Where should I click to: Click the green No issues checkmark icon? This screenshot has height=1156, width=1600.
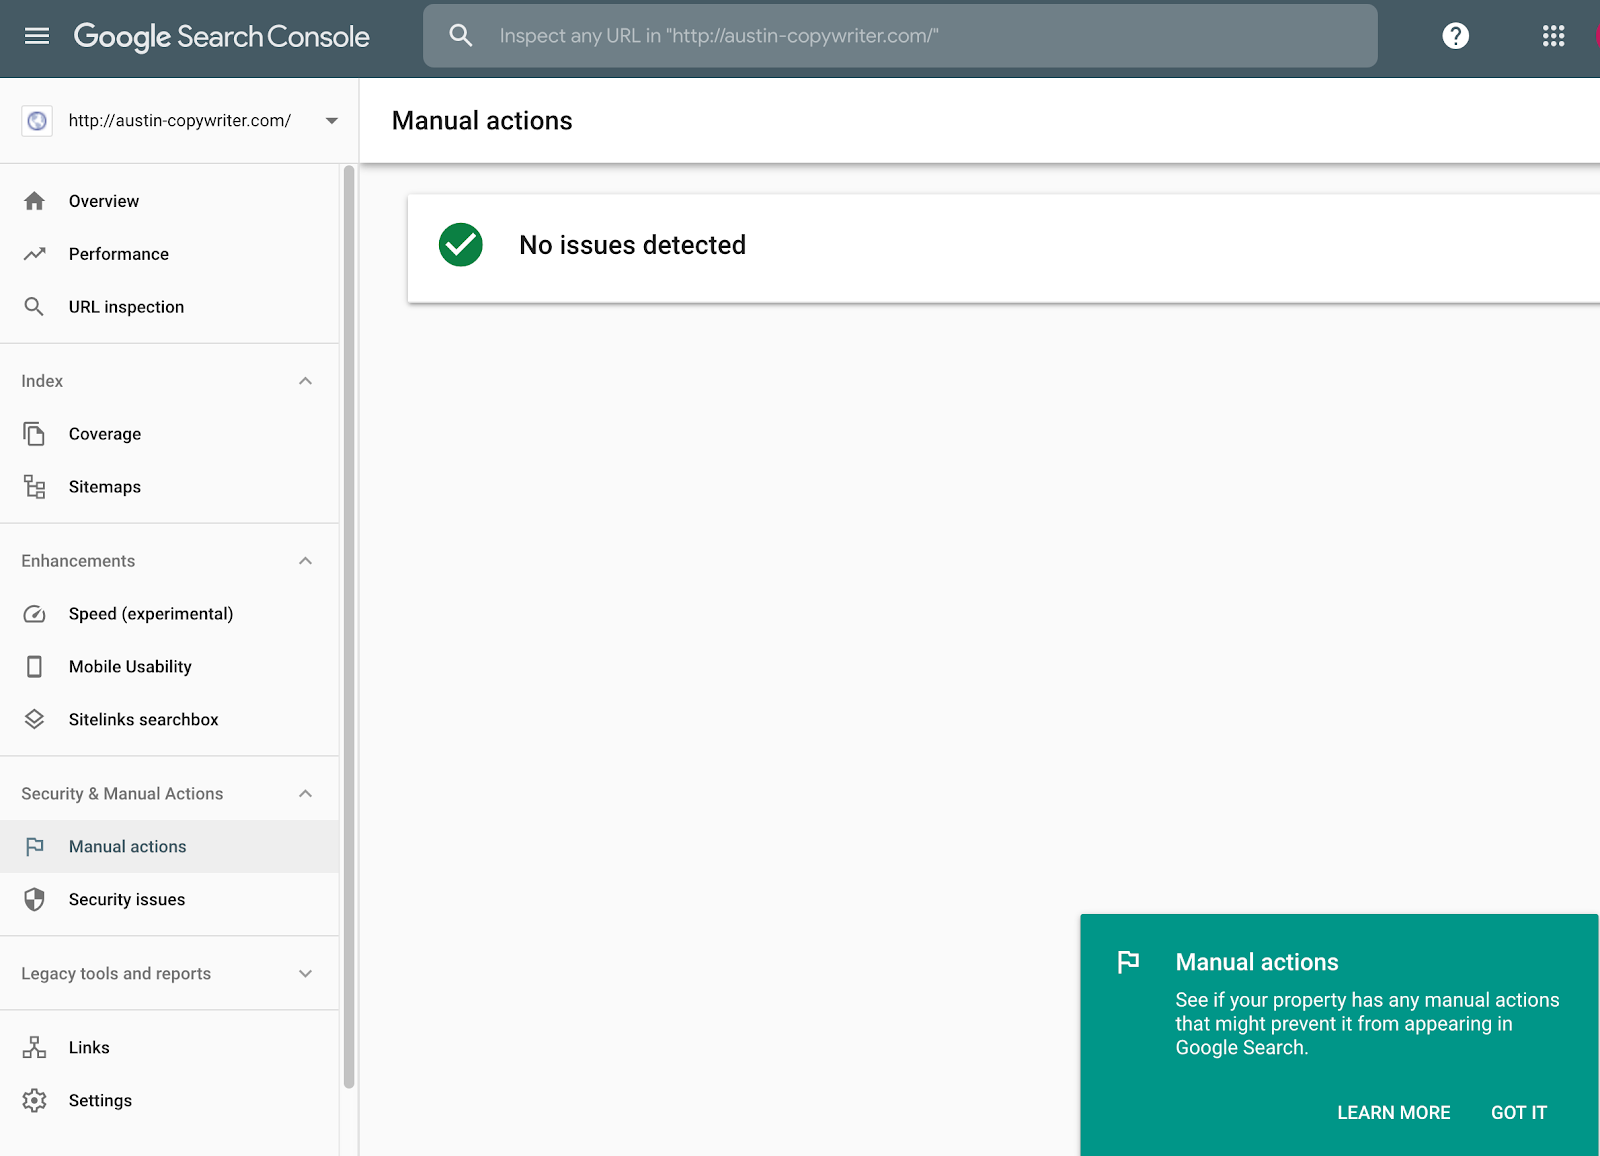[461, 245]
